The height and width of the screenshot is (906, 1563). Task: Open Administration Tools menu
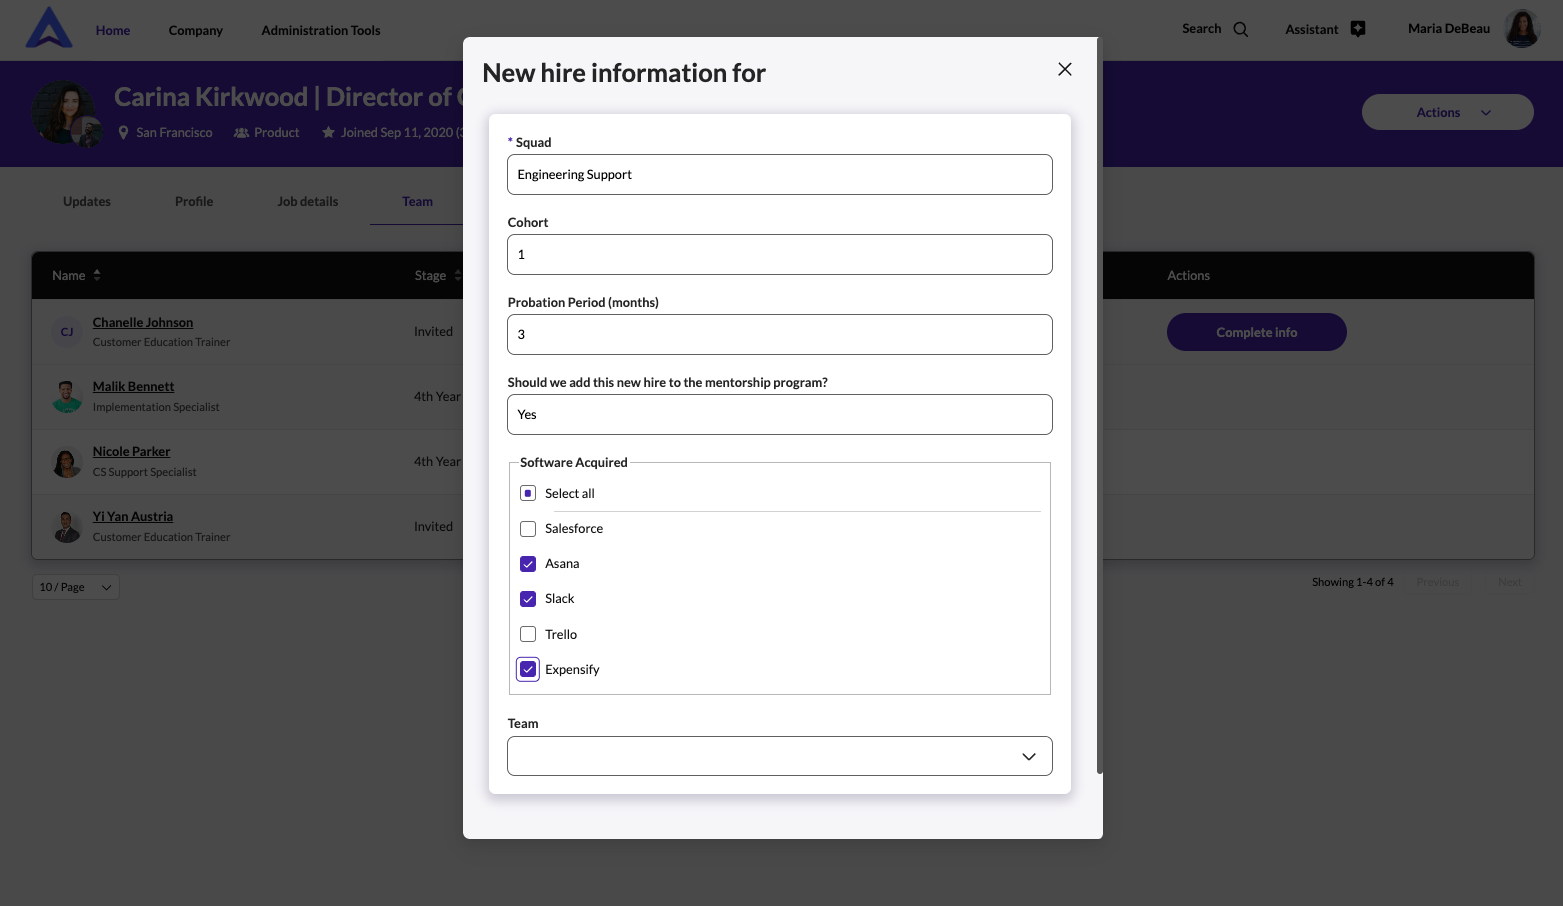[321, 30]
